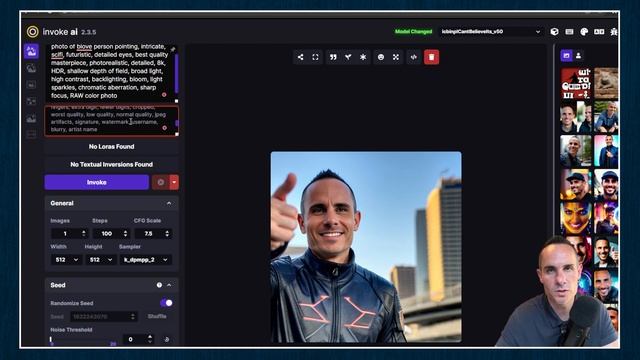Image resolution: width=640 pixels, height=360 pixels.
Task: Open the Training tab icon in sidebar
Action: (31, 134)
